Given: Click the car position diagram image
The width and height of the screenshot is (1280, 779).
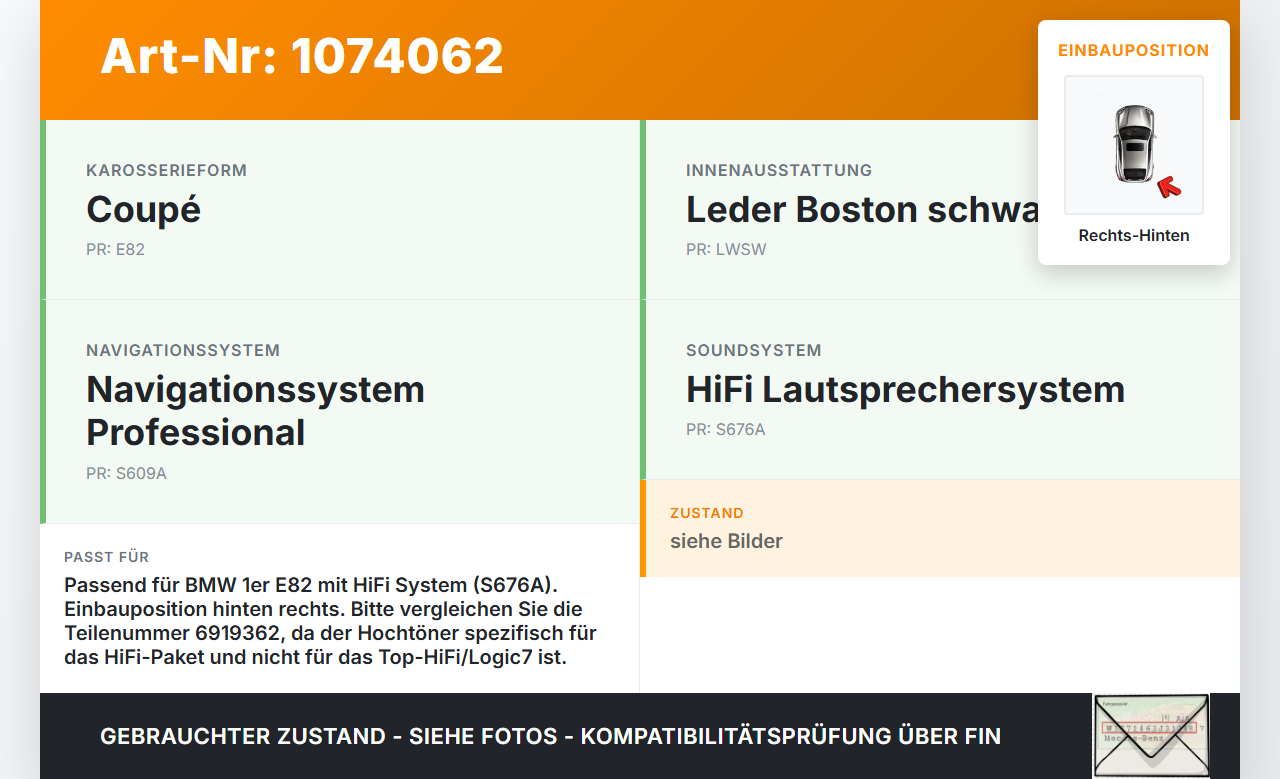Looking at the screenshot, I should (x=1134, y=145).
